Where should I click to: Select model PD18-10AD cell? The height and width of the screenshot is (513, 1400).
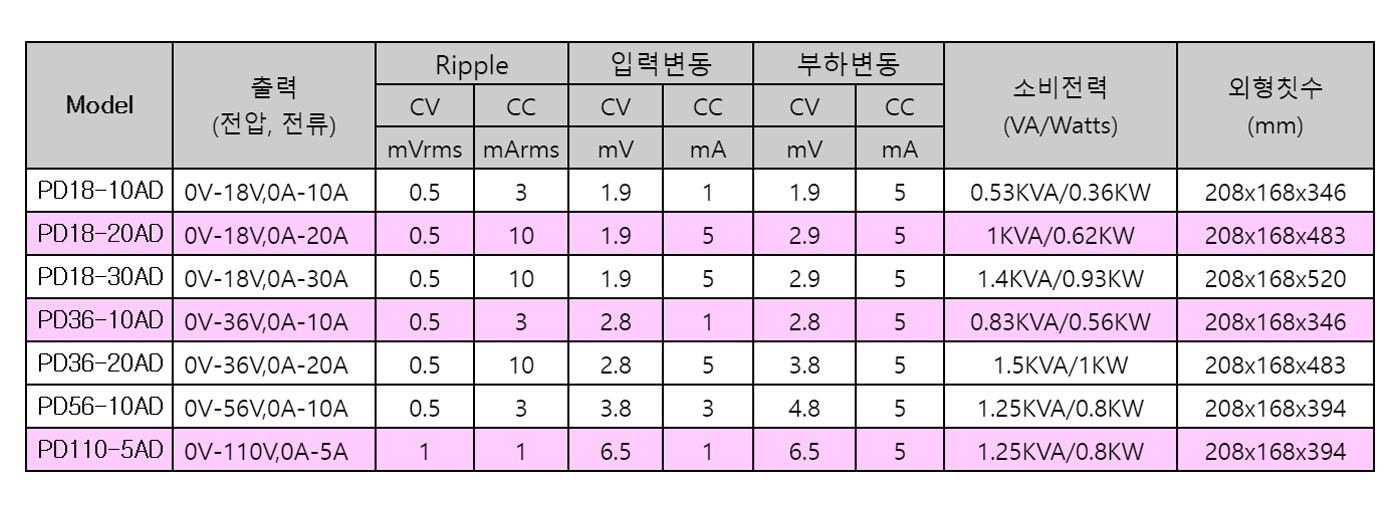100,191
